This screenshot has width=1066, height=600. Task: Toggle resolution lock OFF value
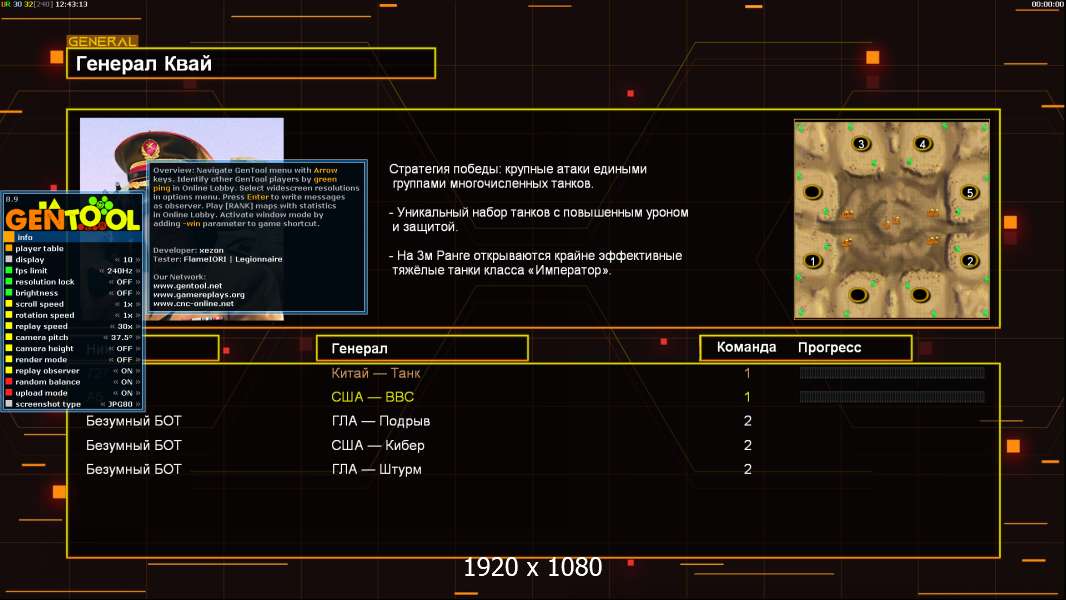pos(124,281)
